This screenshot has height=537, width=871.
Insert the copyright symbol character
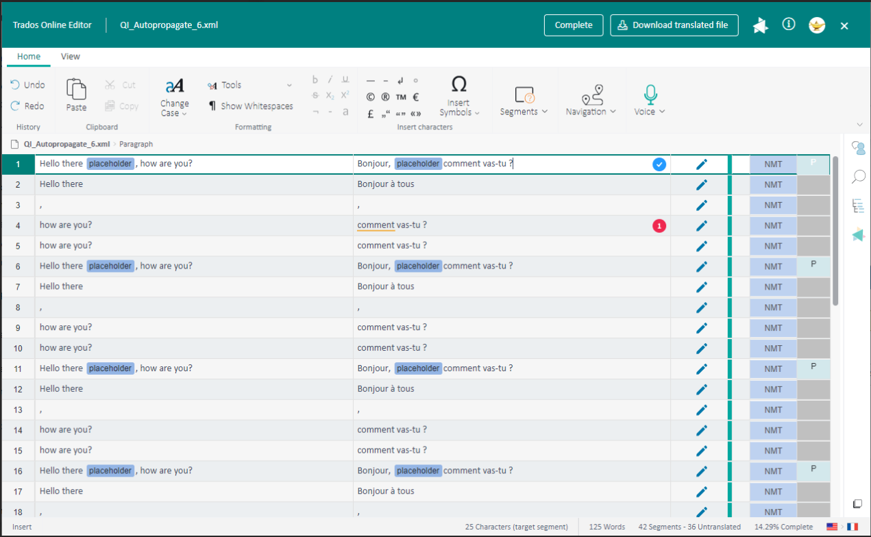tap(370, 97)
